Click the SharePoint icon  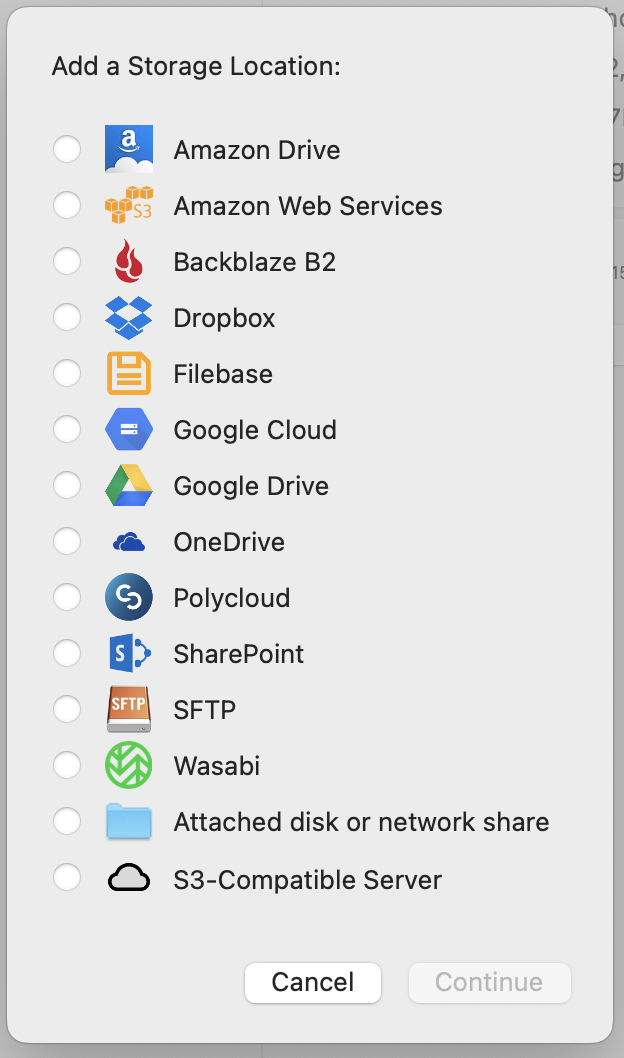tap(129, 654)
